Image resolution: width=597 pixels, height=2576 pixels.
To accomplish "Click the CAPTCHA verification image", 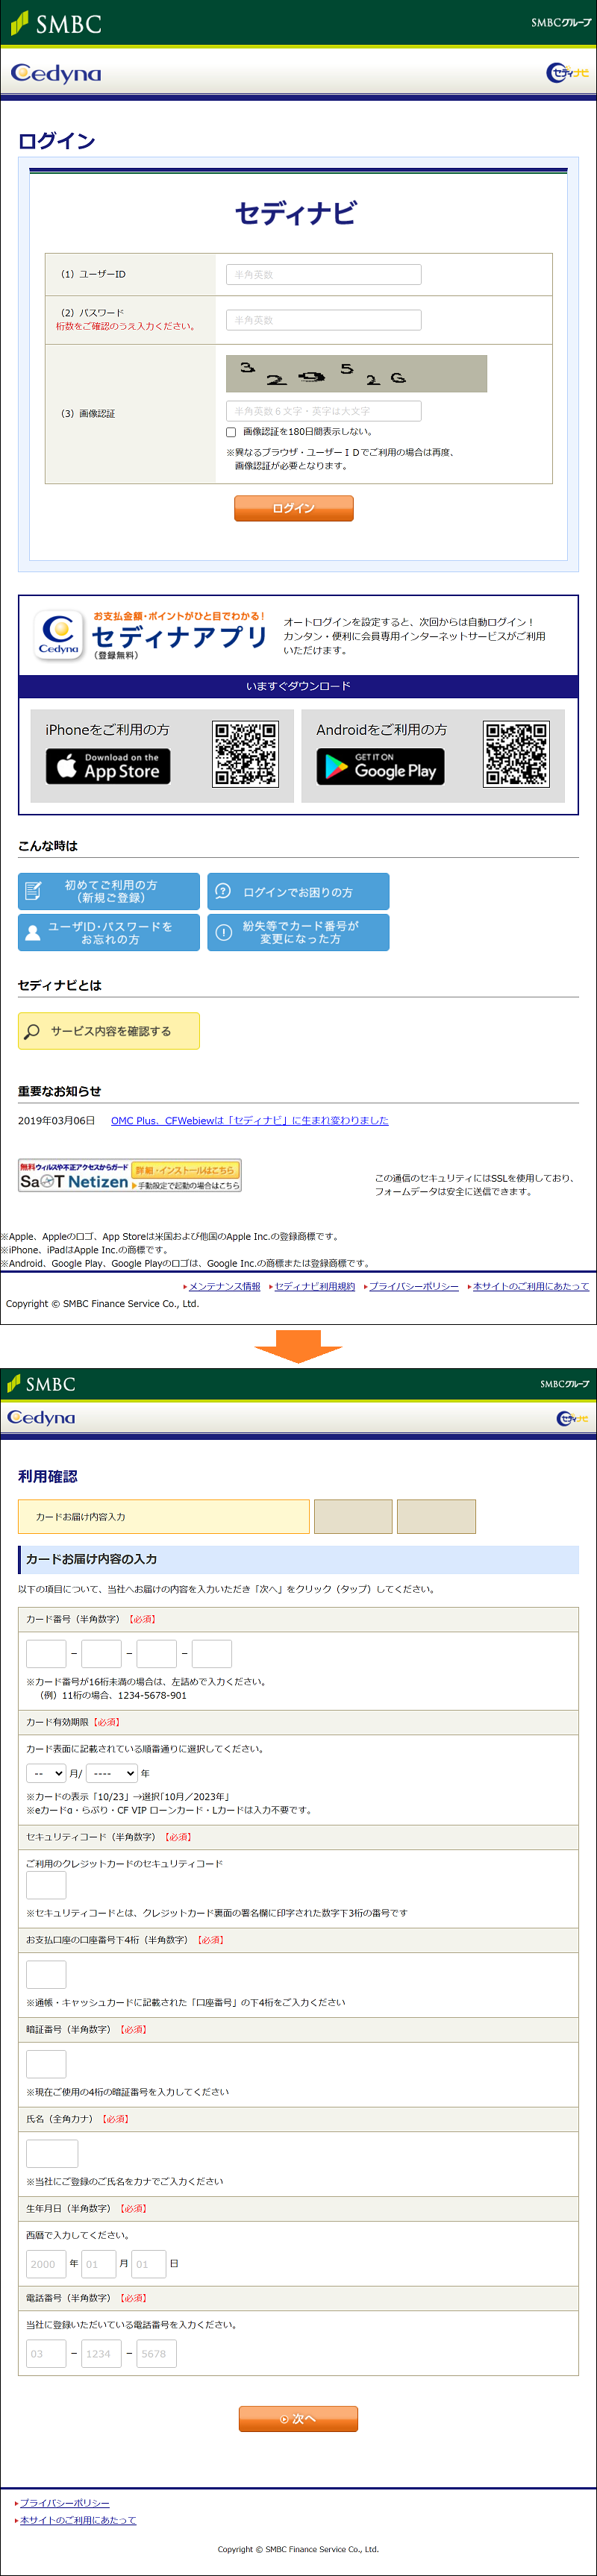I will [356, 374].
